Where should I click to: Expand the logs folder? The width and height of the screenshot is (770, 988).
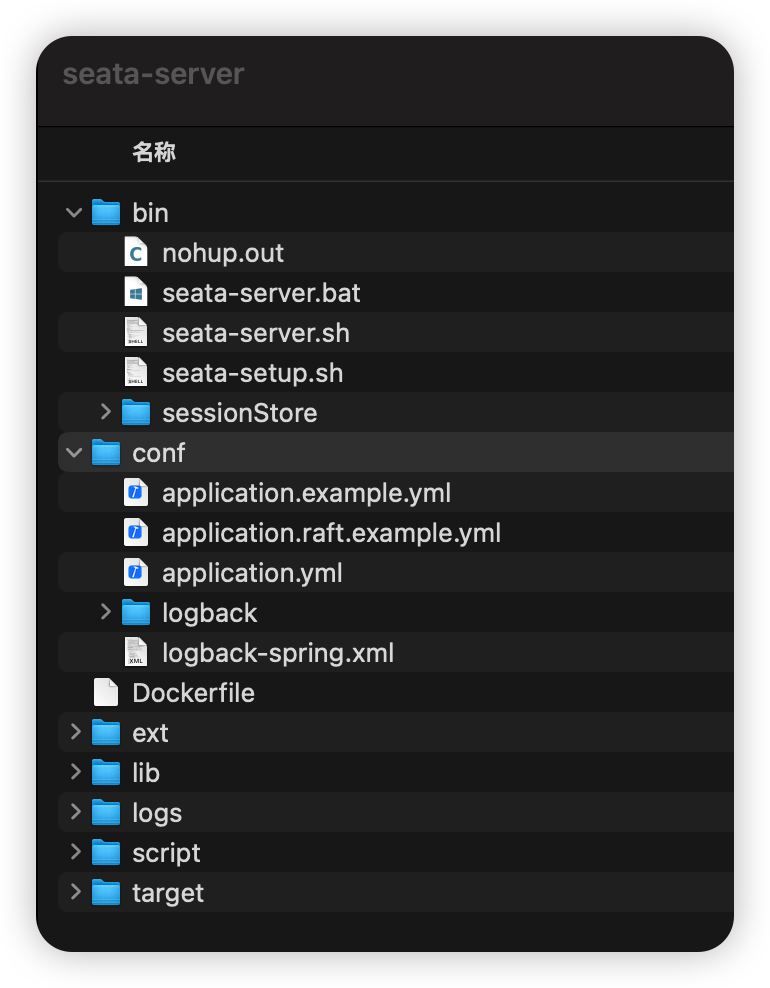click(74, 812)
